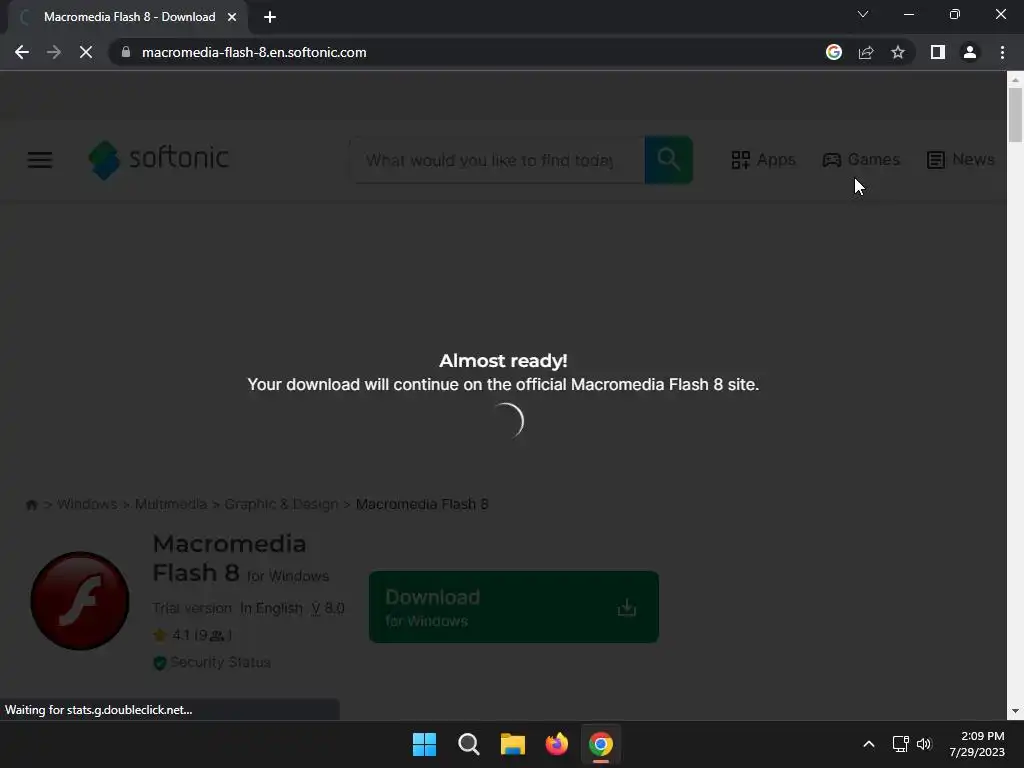View site information via the lock icon

coord(126,52)
